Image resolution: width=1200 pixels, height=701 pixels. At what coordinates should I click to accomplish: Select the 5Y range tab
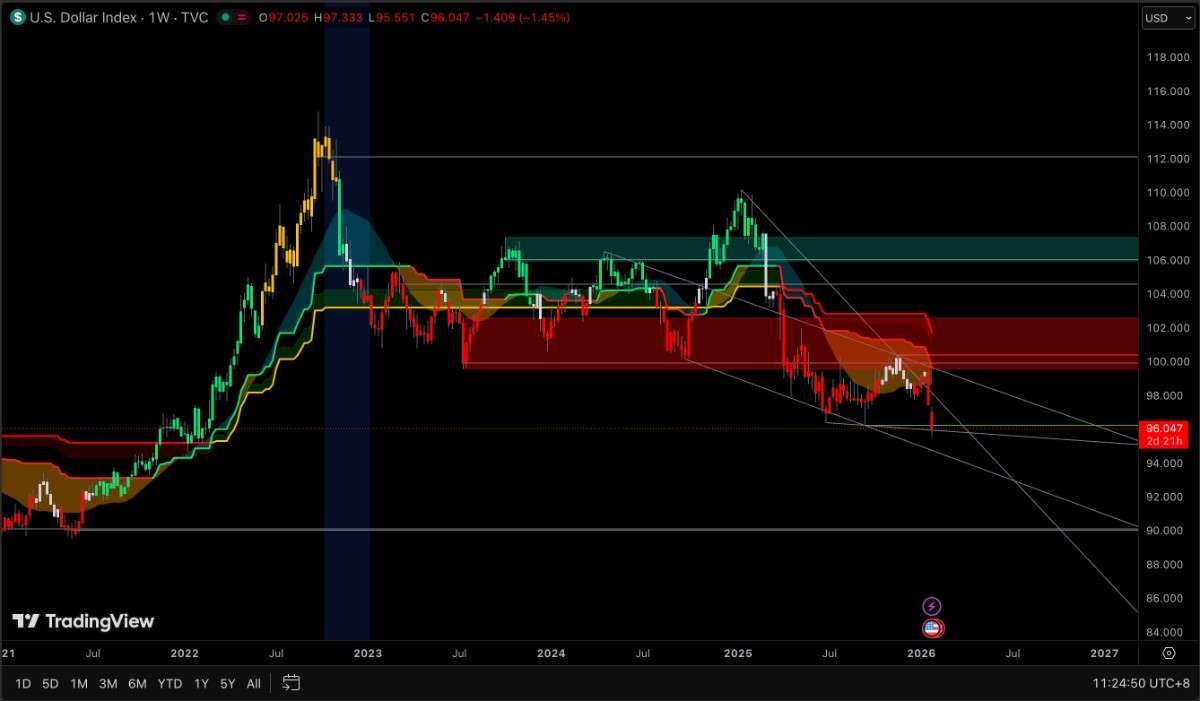(x=227, y=684)
